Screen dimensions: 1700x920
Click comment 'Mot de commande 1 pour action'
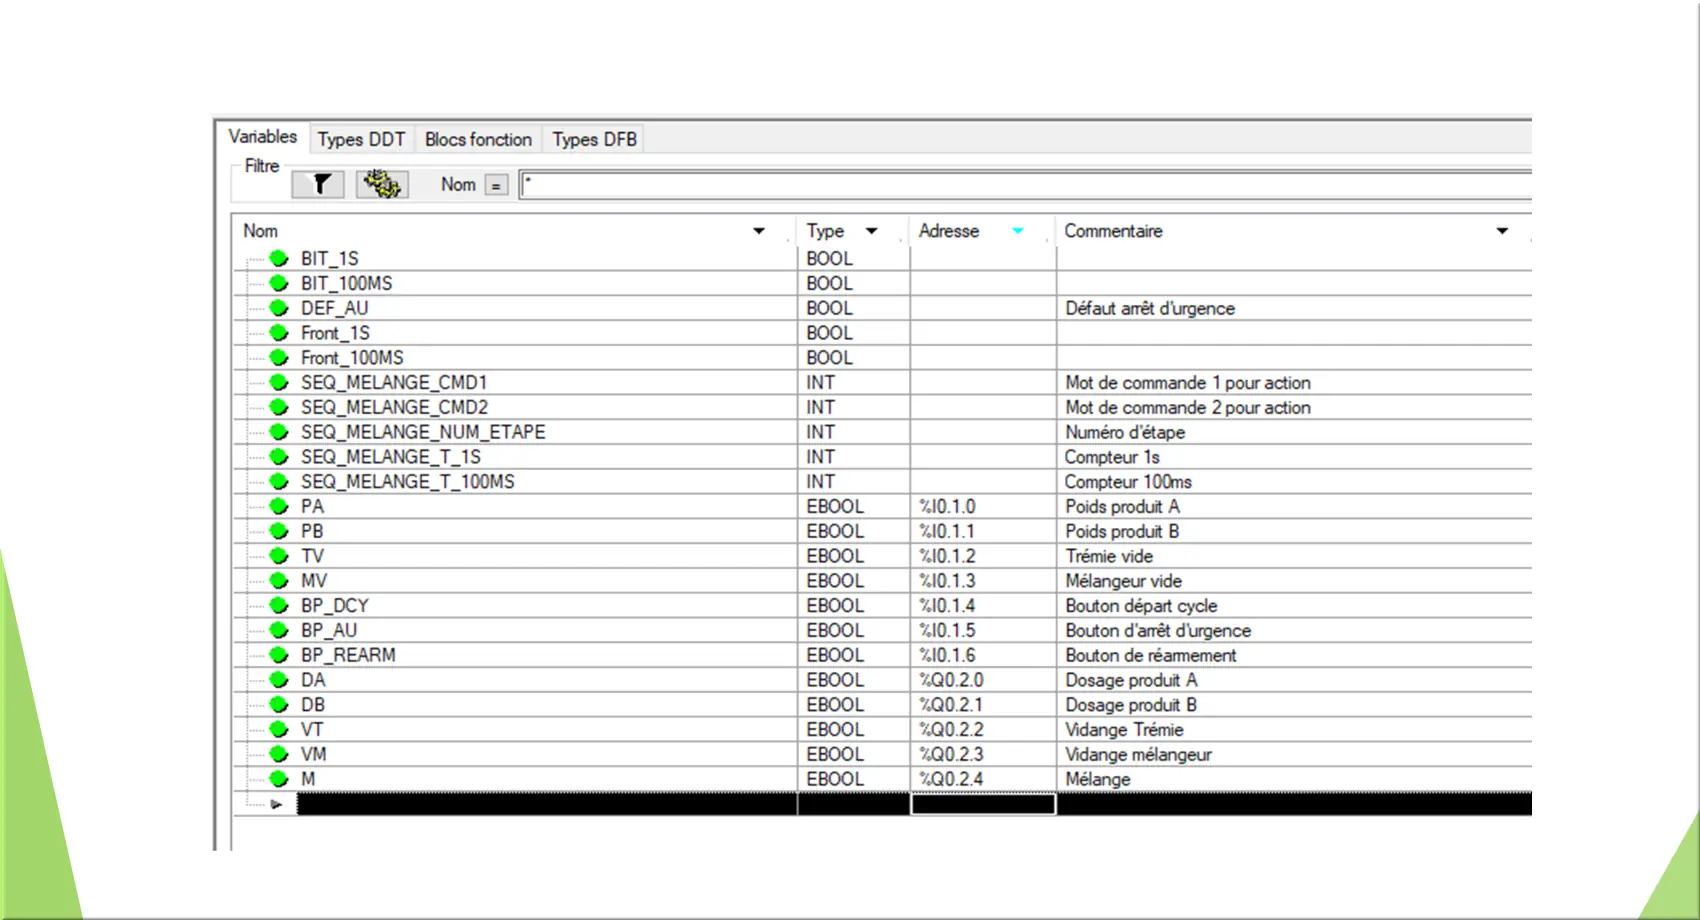1188,383
